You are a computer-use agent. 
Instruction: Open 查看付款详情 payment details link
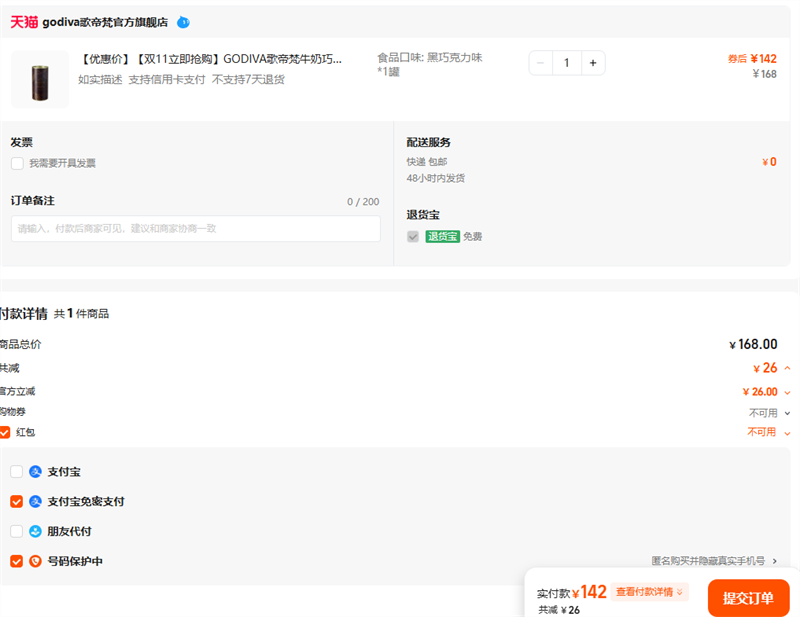pos(650,592)
